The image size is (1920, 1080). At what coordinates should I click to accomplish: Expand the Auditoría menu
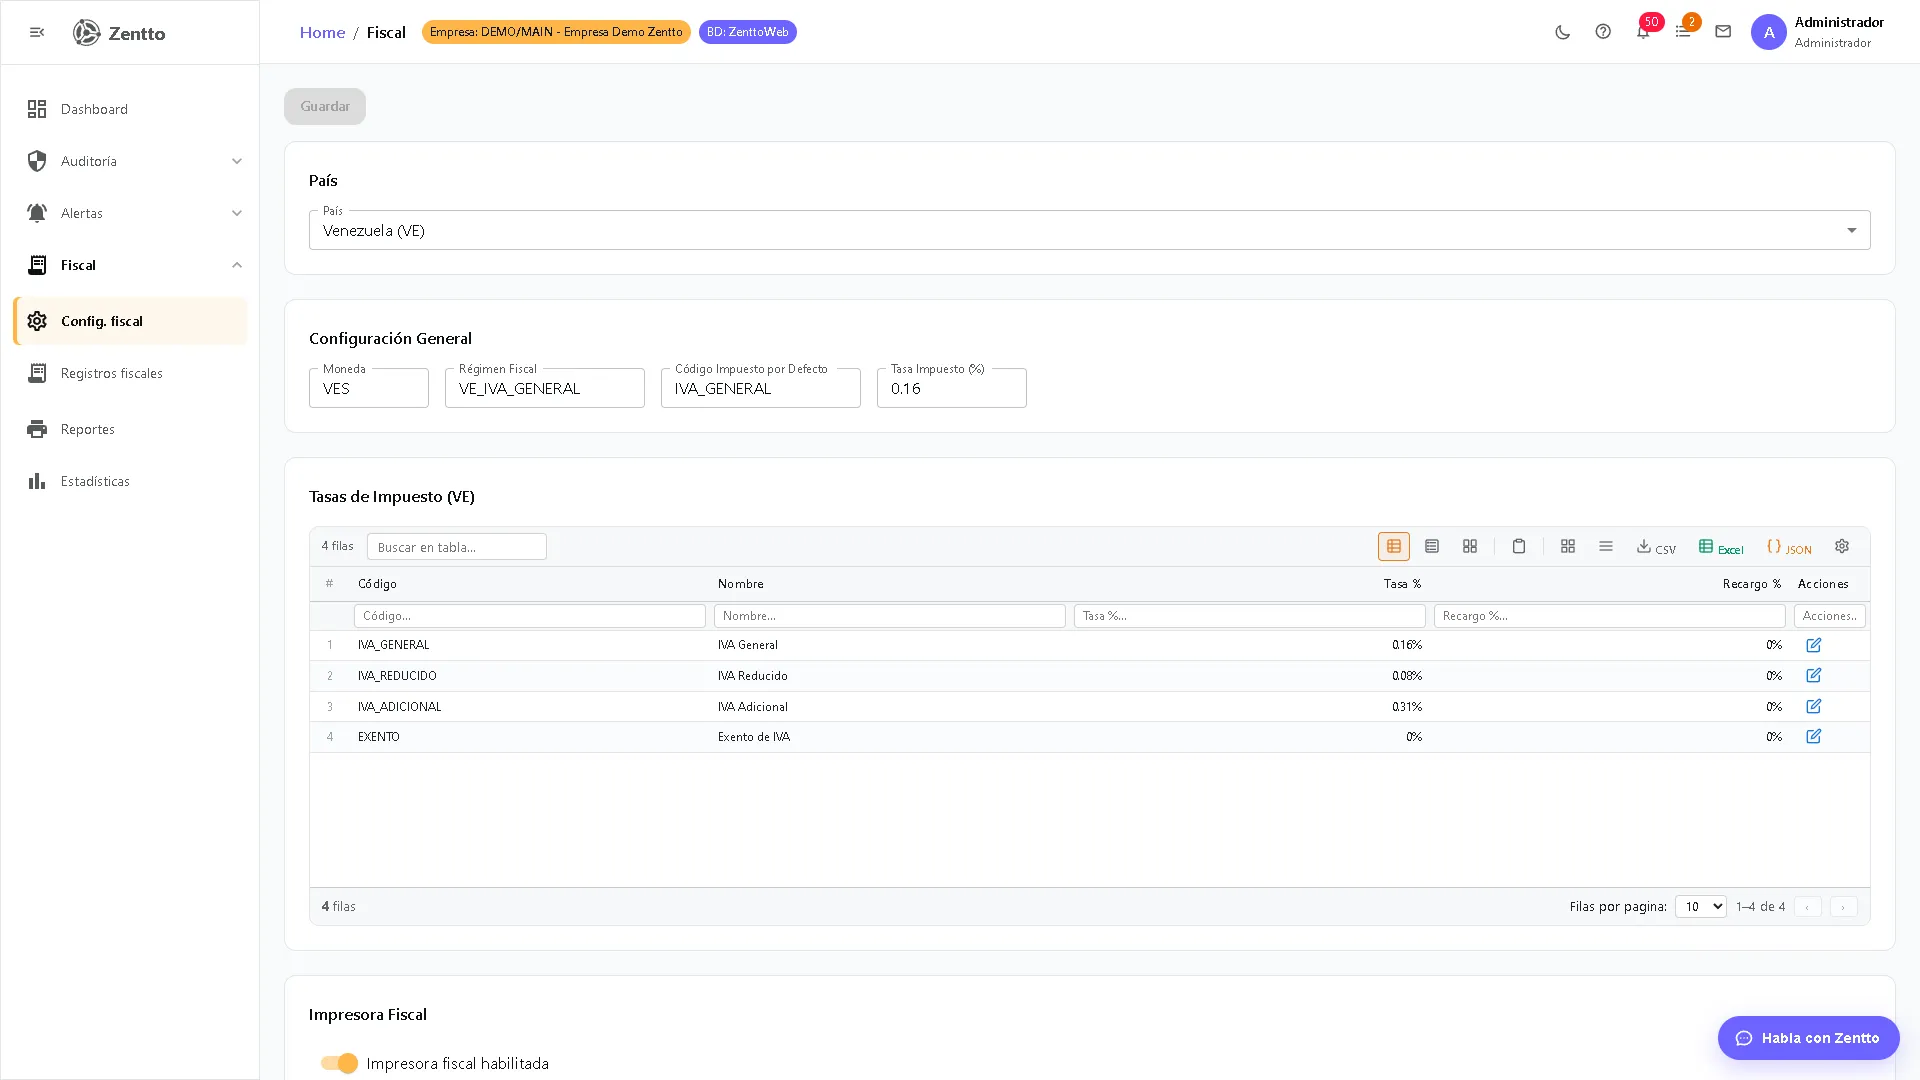130,161
